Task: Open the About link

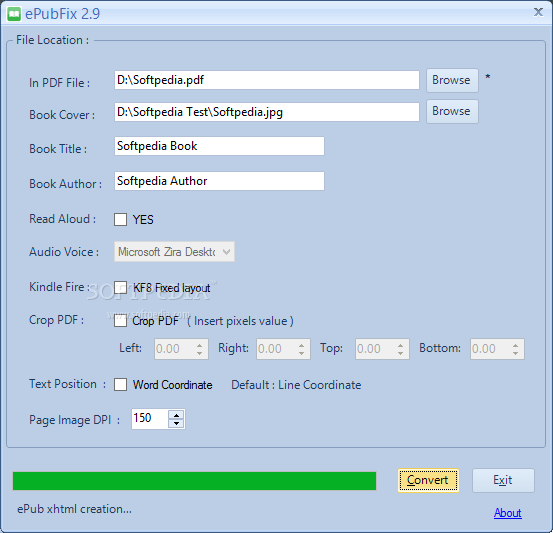Action: pyautogui.click(x=508, y=513)
